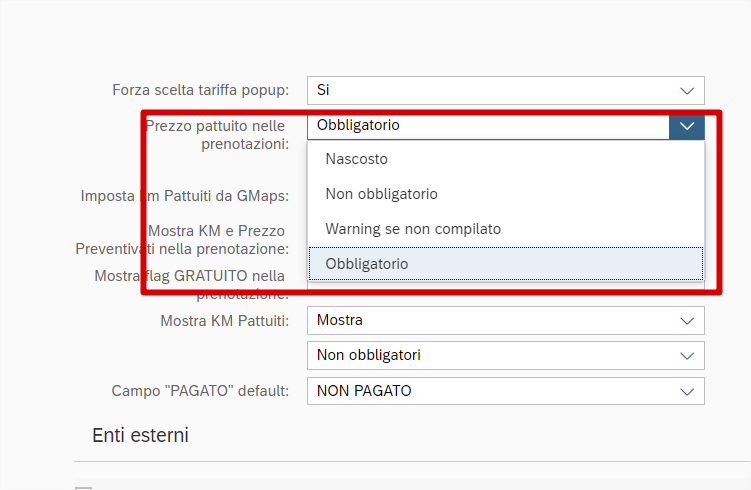Click the Campo "PAGATO" default label

(x=200, y=391)
